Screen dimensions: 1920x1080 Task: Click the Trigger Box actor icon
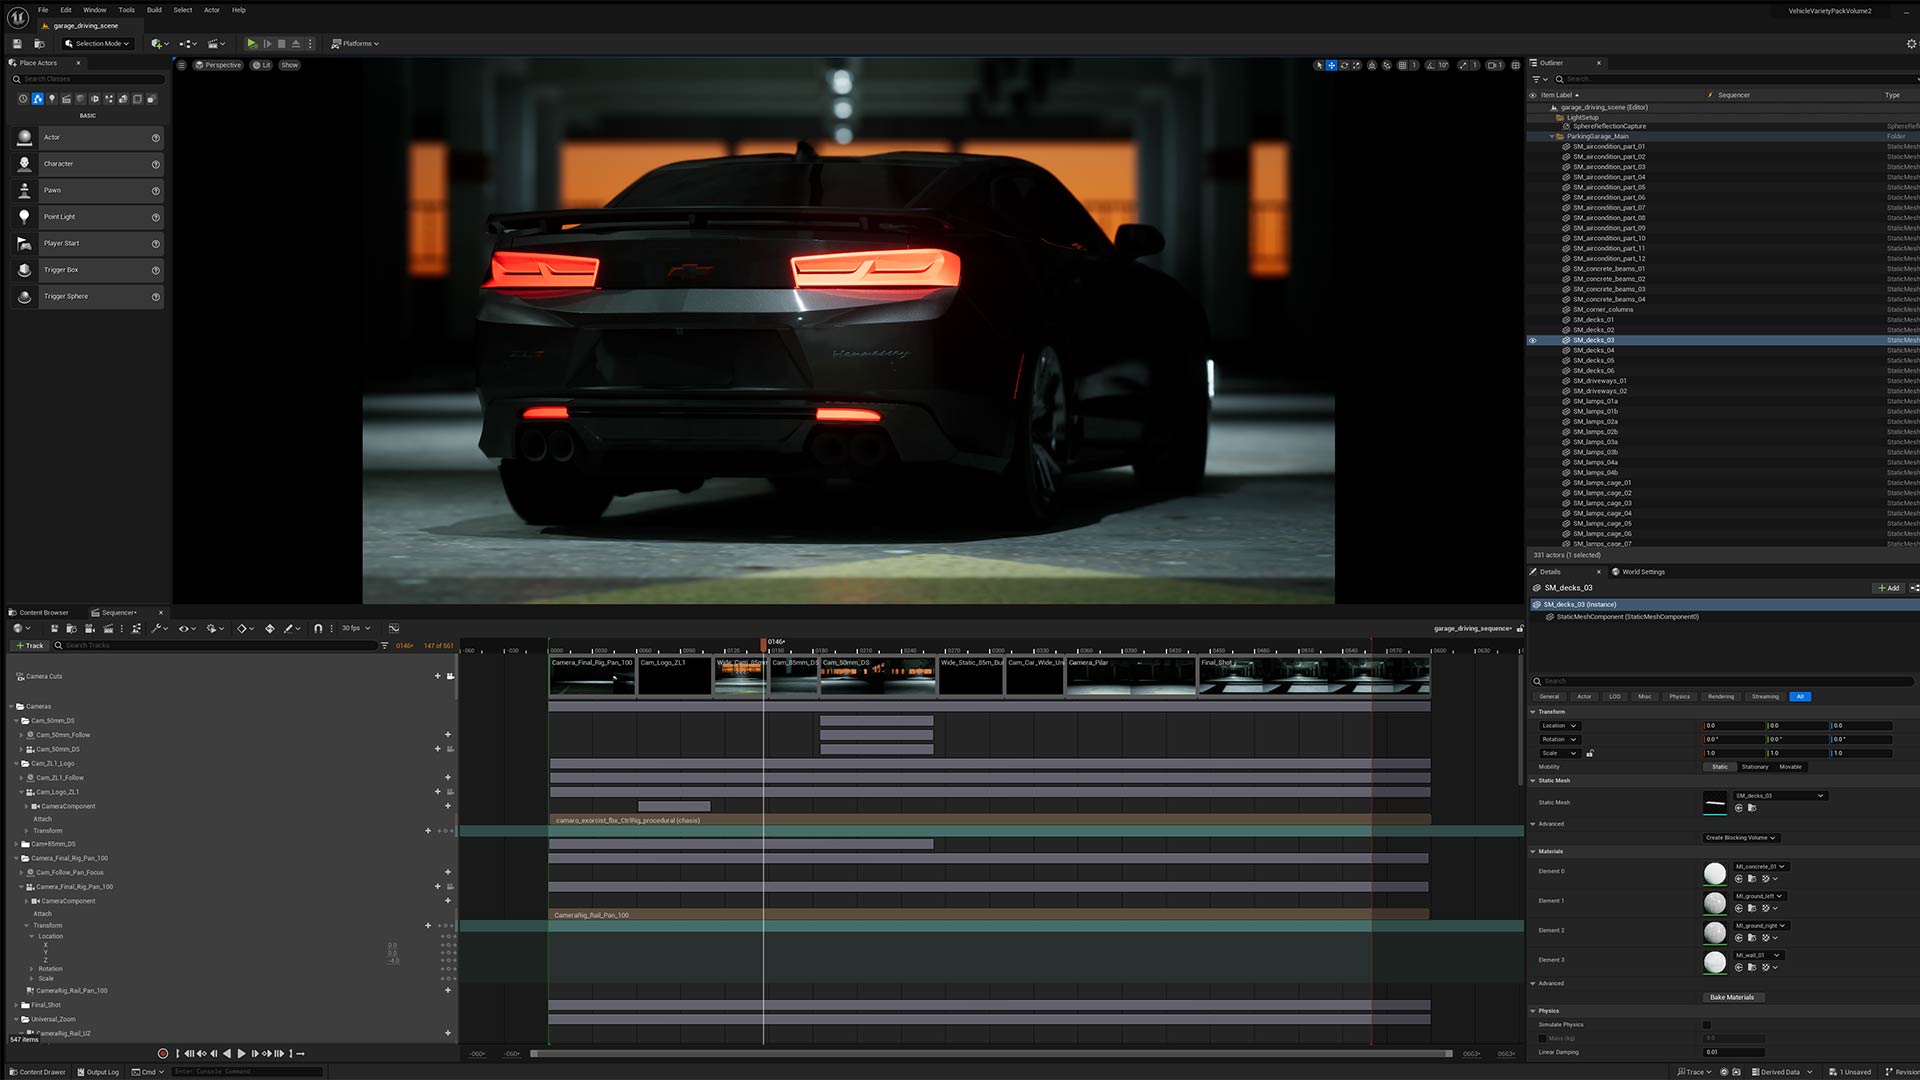pos(25,270)
